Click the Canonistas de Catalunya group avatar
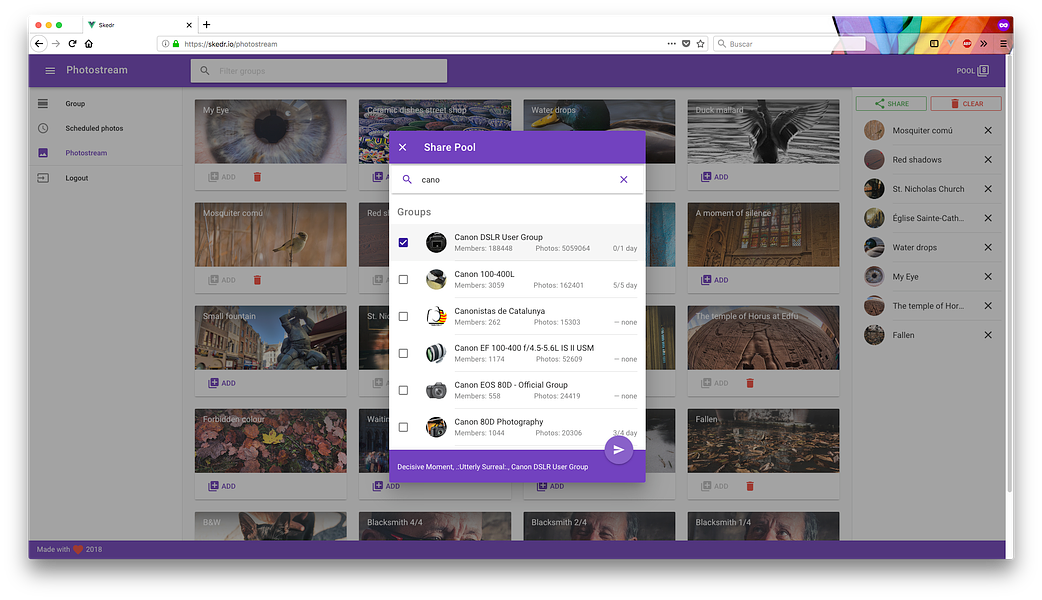Image resolution: width=1042 pixels, height=600 pixels. [x=436, y=316]
